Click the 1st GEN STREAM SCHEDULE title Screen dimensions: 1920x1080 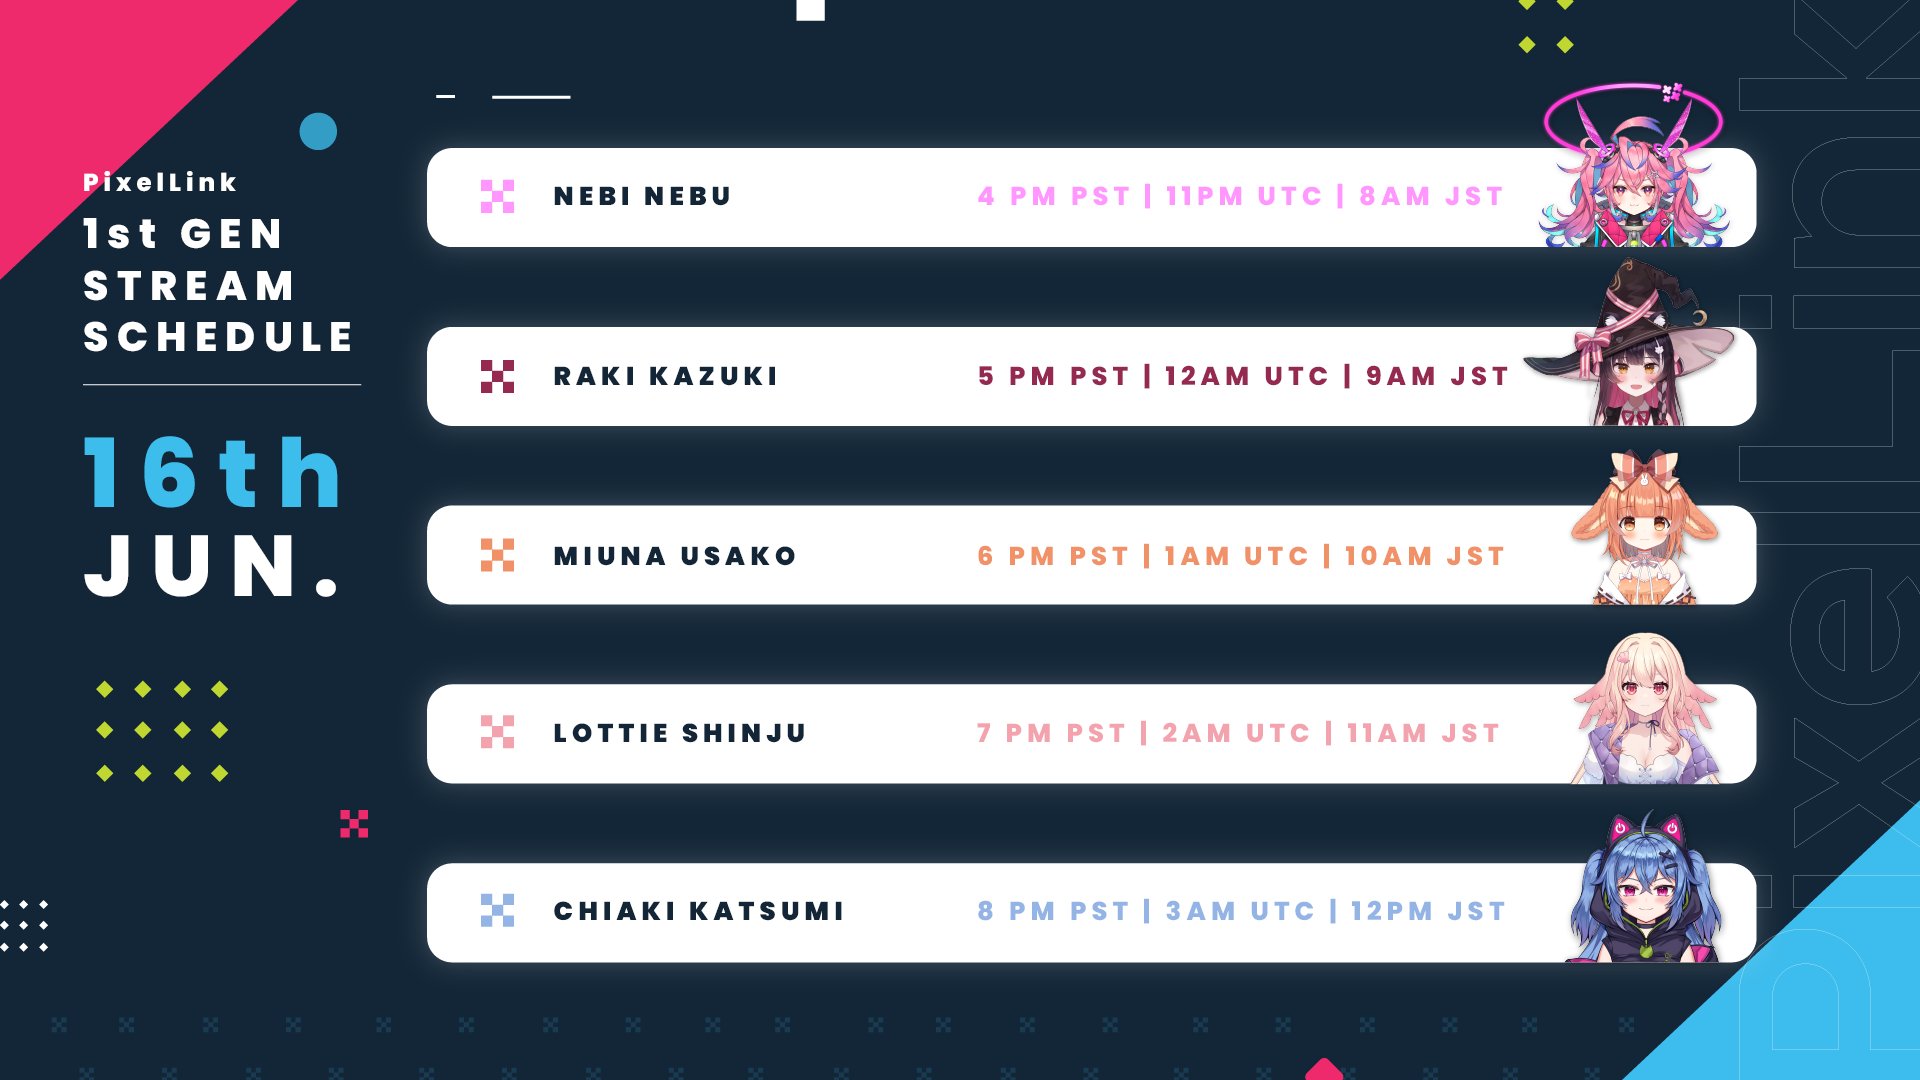[219, 286]
